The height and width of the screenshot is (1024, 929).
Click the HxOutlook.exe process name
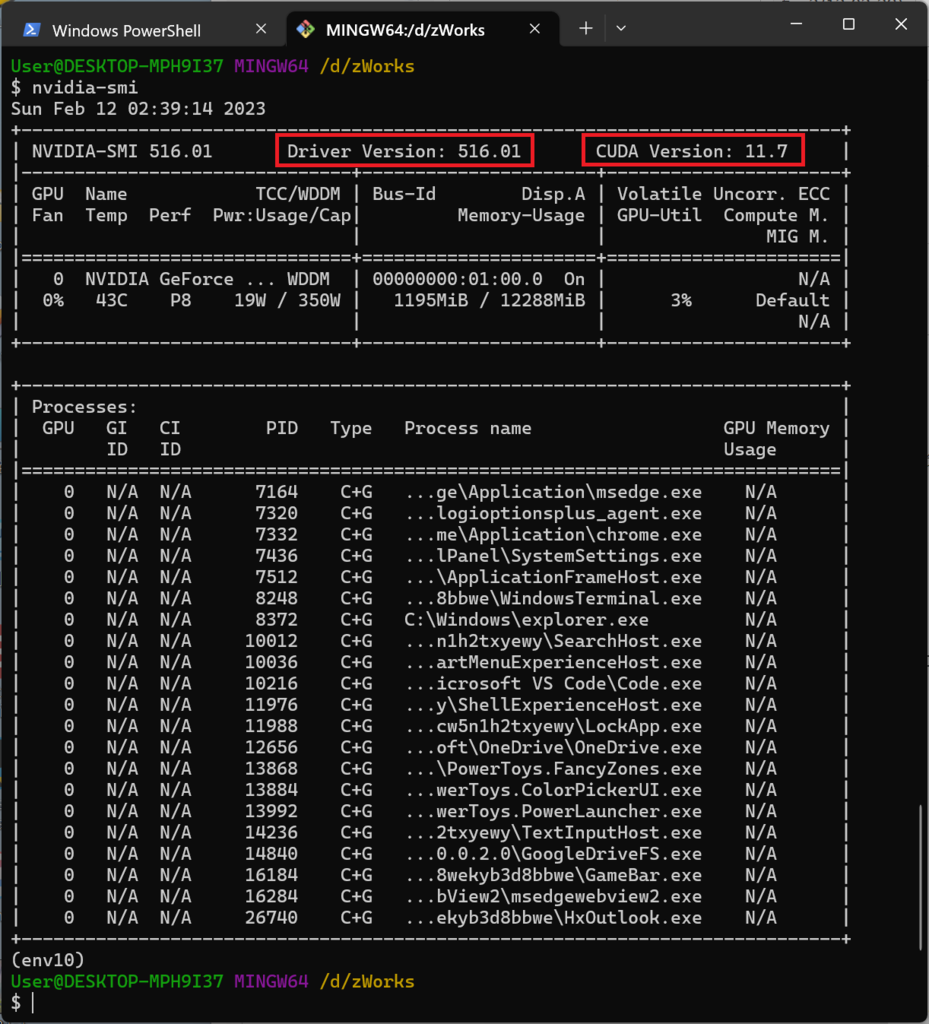pos(554,918)
